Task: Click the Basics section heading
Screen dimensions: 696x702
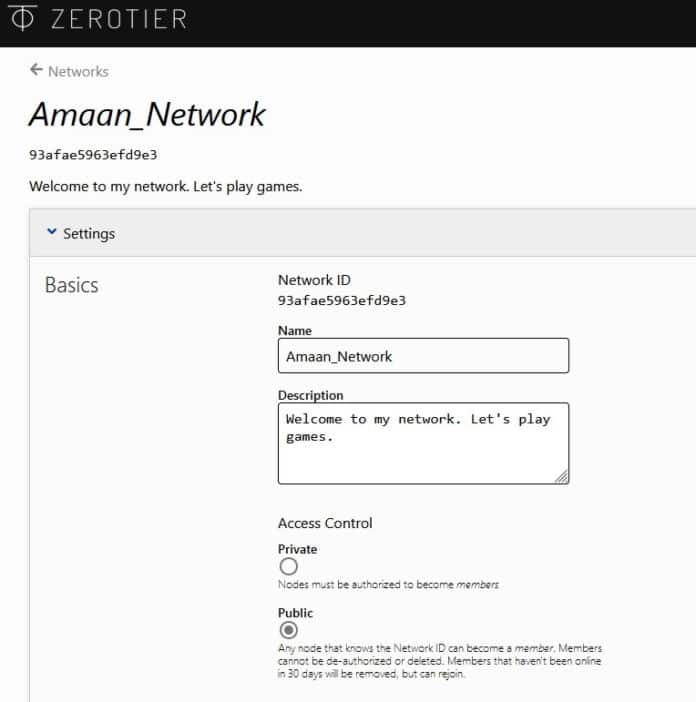Action: click(71, 285)
